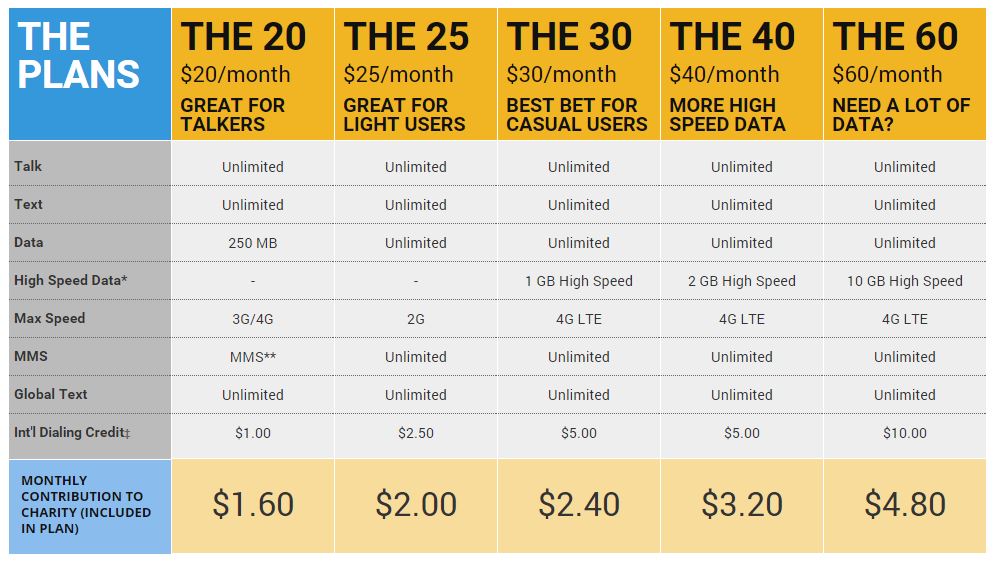
Task: Click the $4.80 charity contribution amount
Action: (905, 504)
